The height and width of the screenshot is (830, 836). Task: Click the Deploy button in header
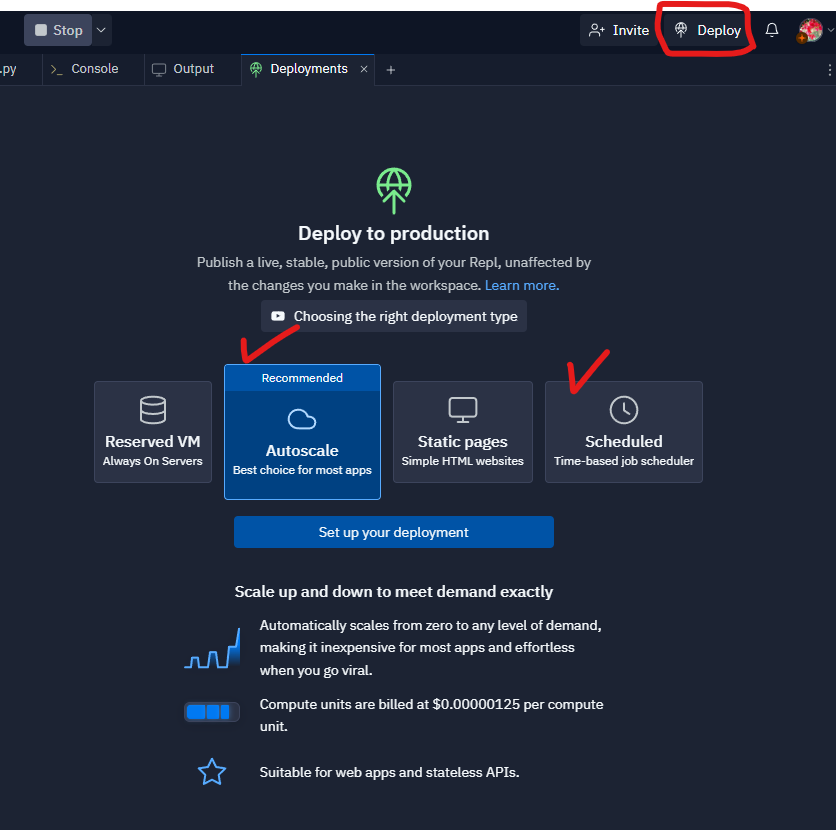pos(708,30)
